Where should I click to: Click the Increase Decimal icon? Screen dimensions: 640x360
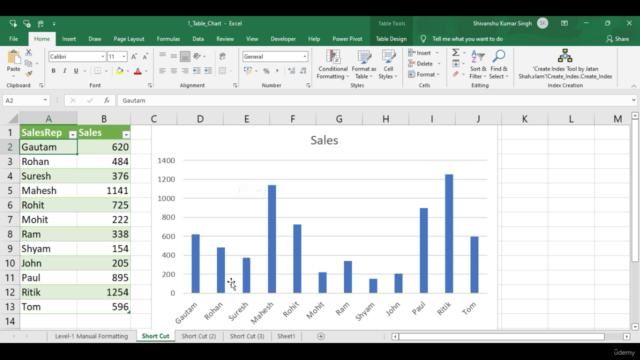click(291, 71)
